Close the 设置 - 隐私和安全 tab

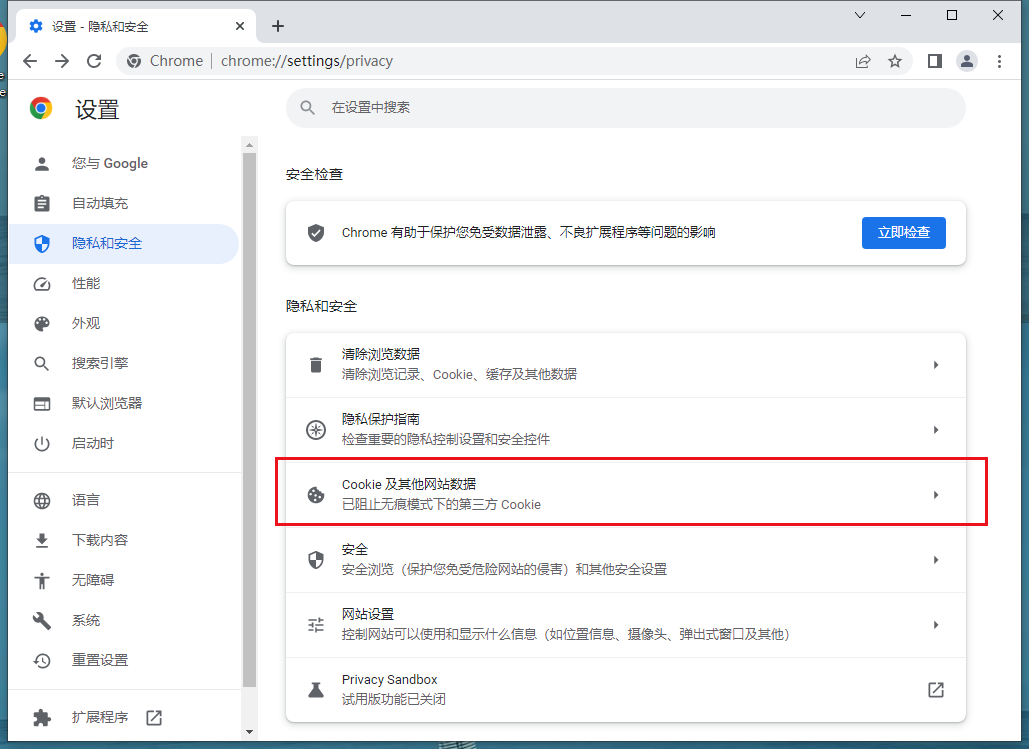click(240, 26)
